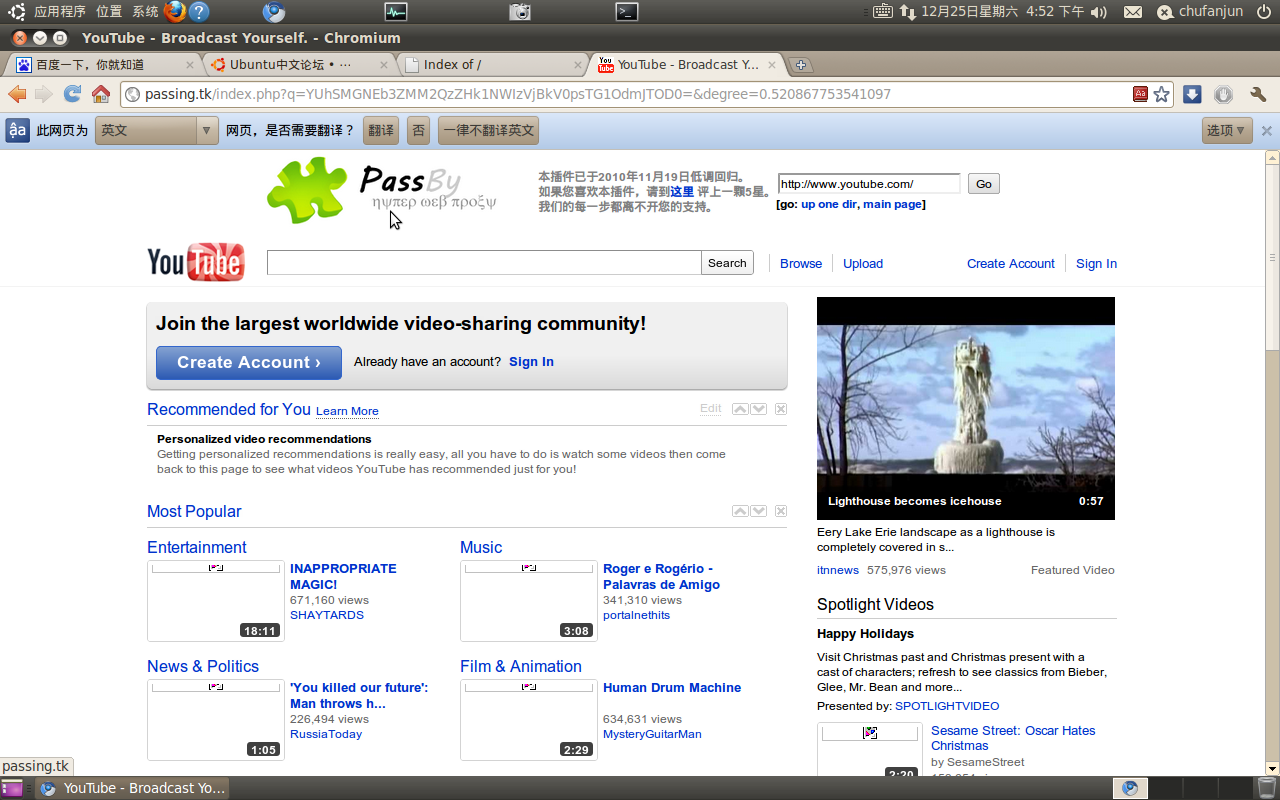This screenshot has height=800, width=1280.
Task: Focus the YouTube search input field
Action: (x=484, y=263)
